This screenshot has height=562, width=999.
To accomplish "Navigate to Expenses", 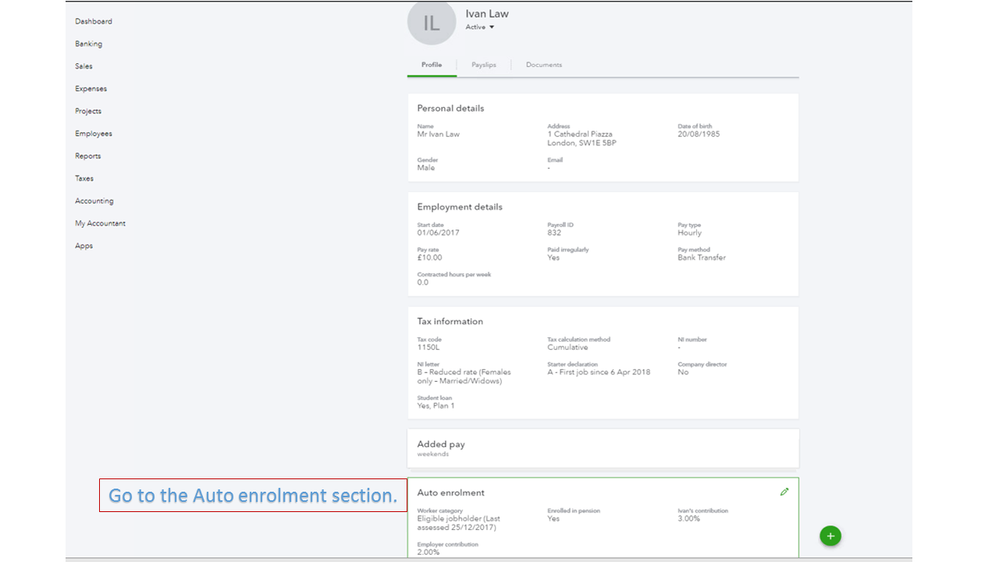I will [x=91, y=89].
